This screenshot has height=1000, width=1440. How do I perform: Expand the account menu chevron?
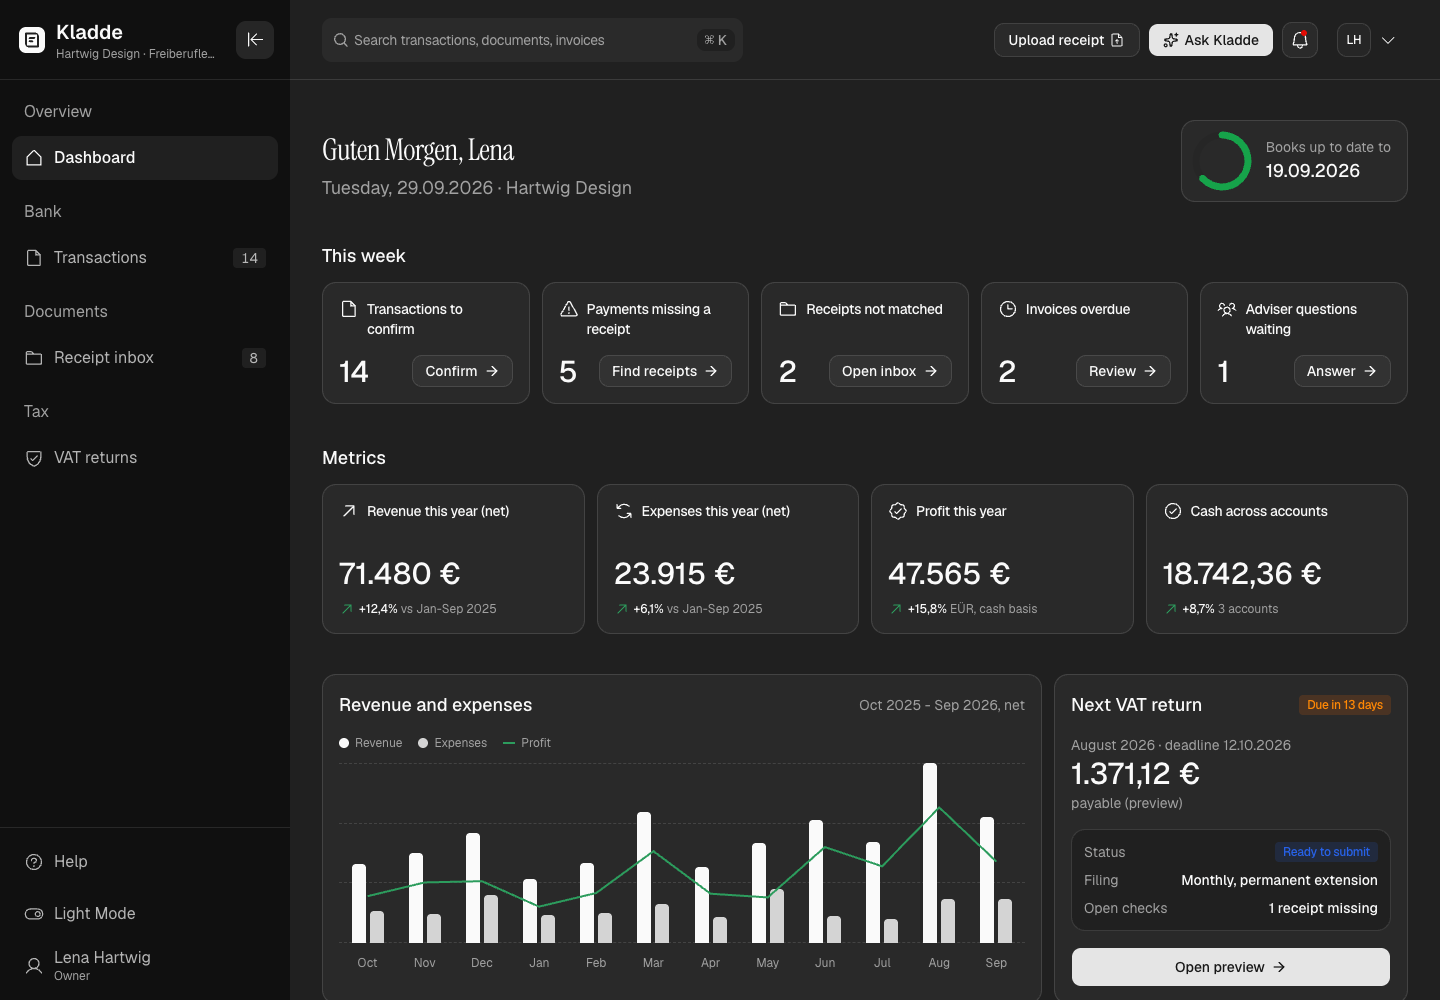(x=1388, y=40)
